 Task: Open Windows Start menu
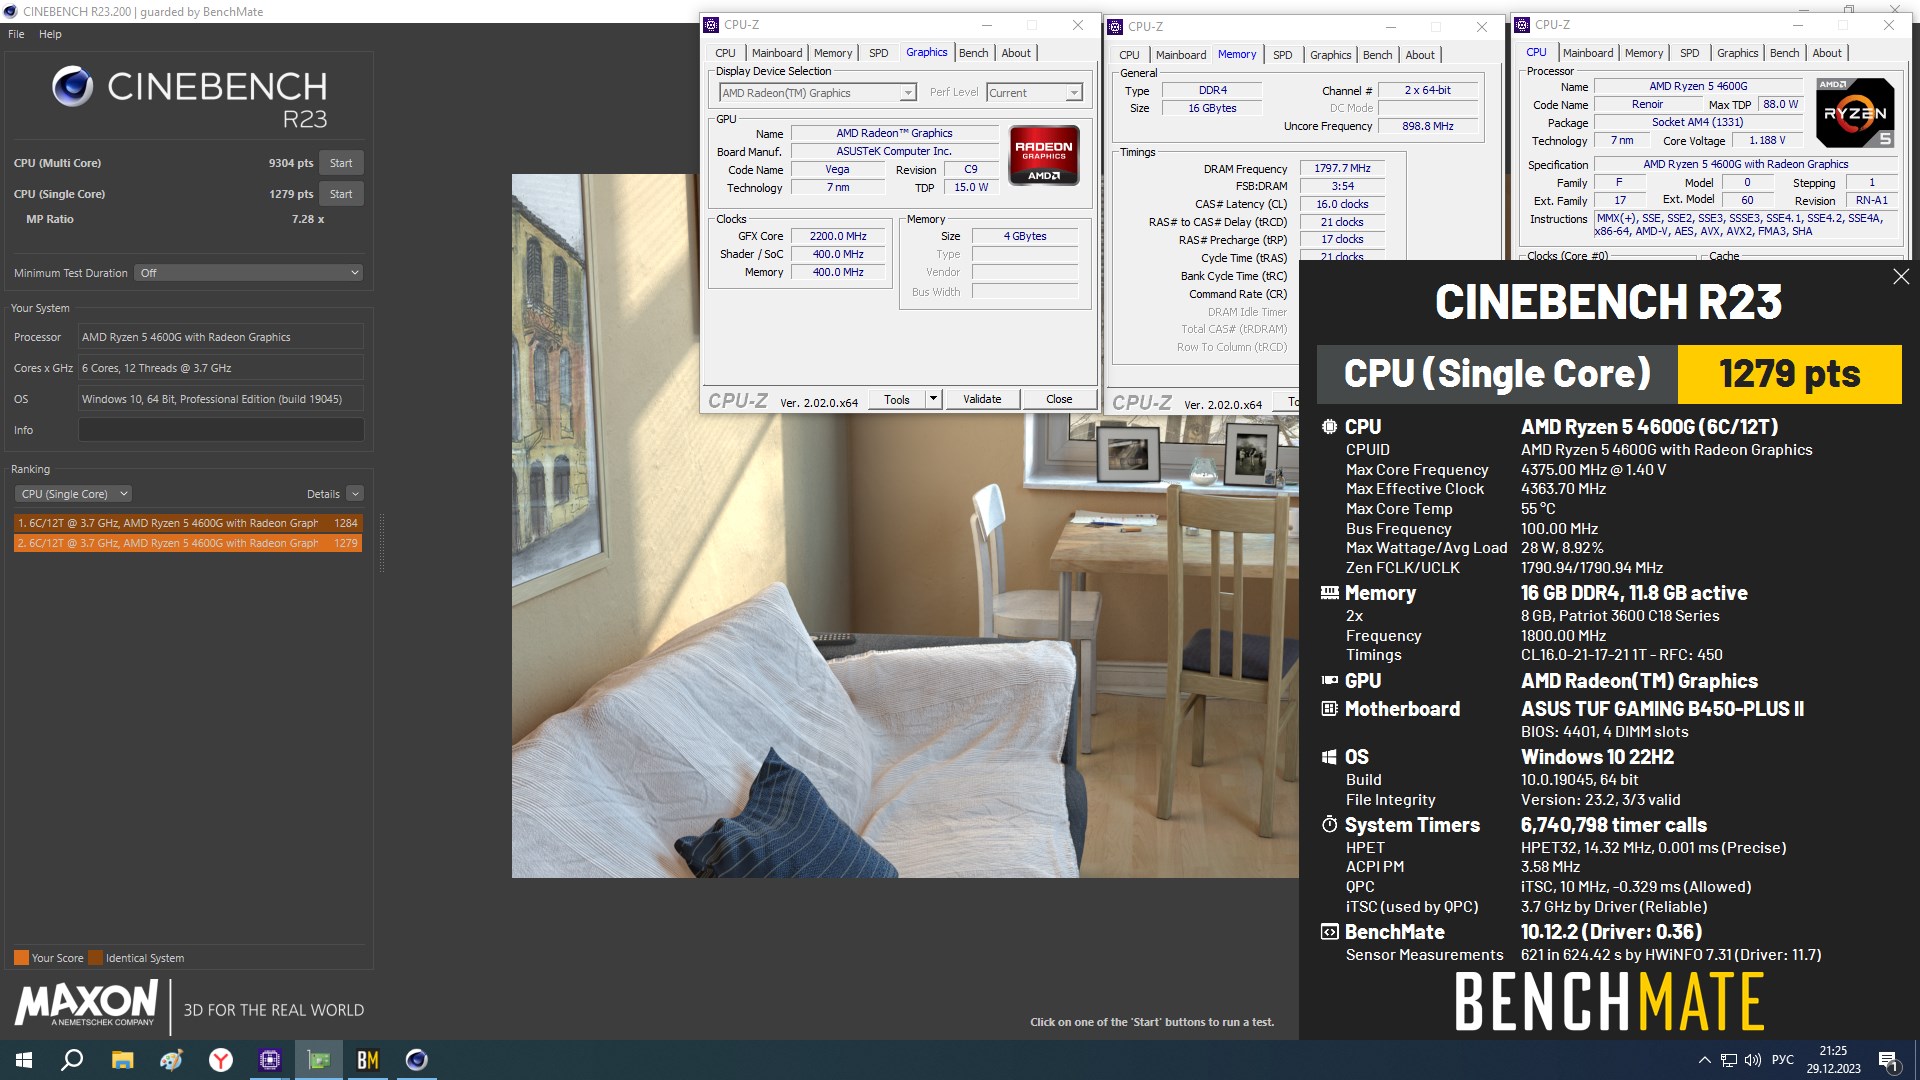(x=24, y=1060)
